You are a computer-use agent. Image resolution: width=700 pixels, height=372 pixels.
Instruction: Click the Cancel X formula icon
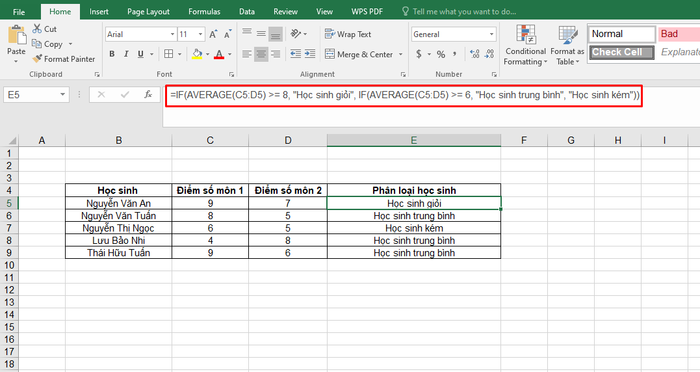coord(101,95)
